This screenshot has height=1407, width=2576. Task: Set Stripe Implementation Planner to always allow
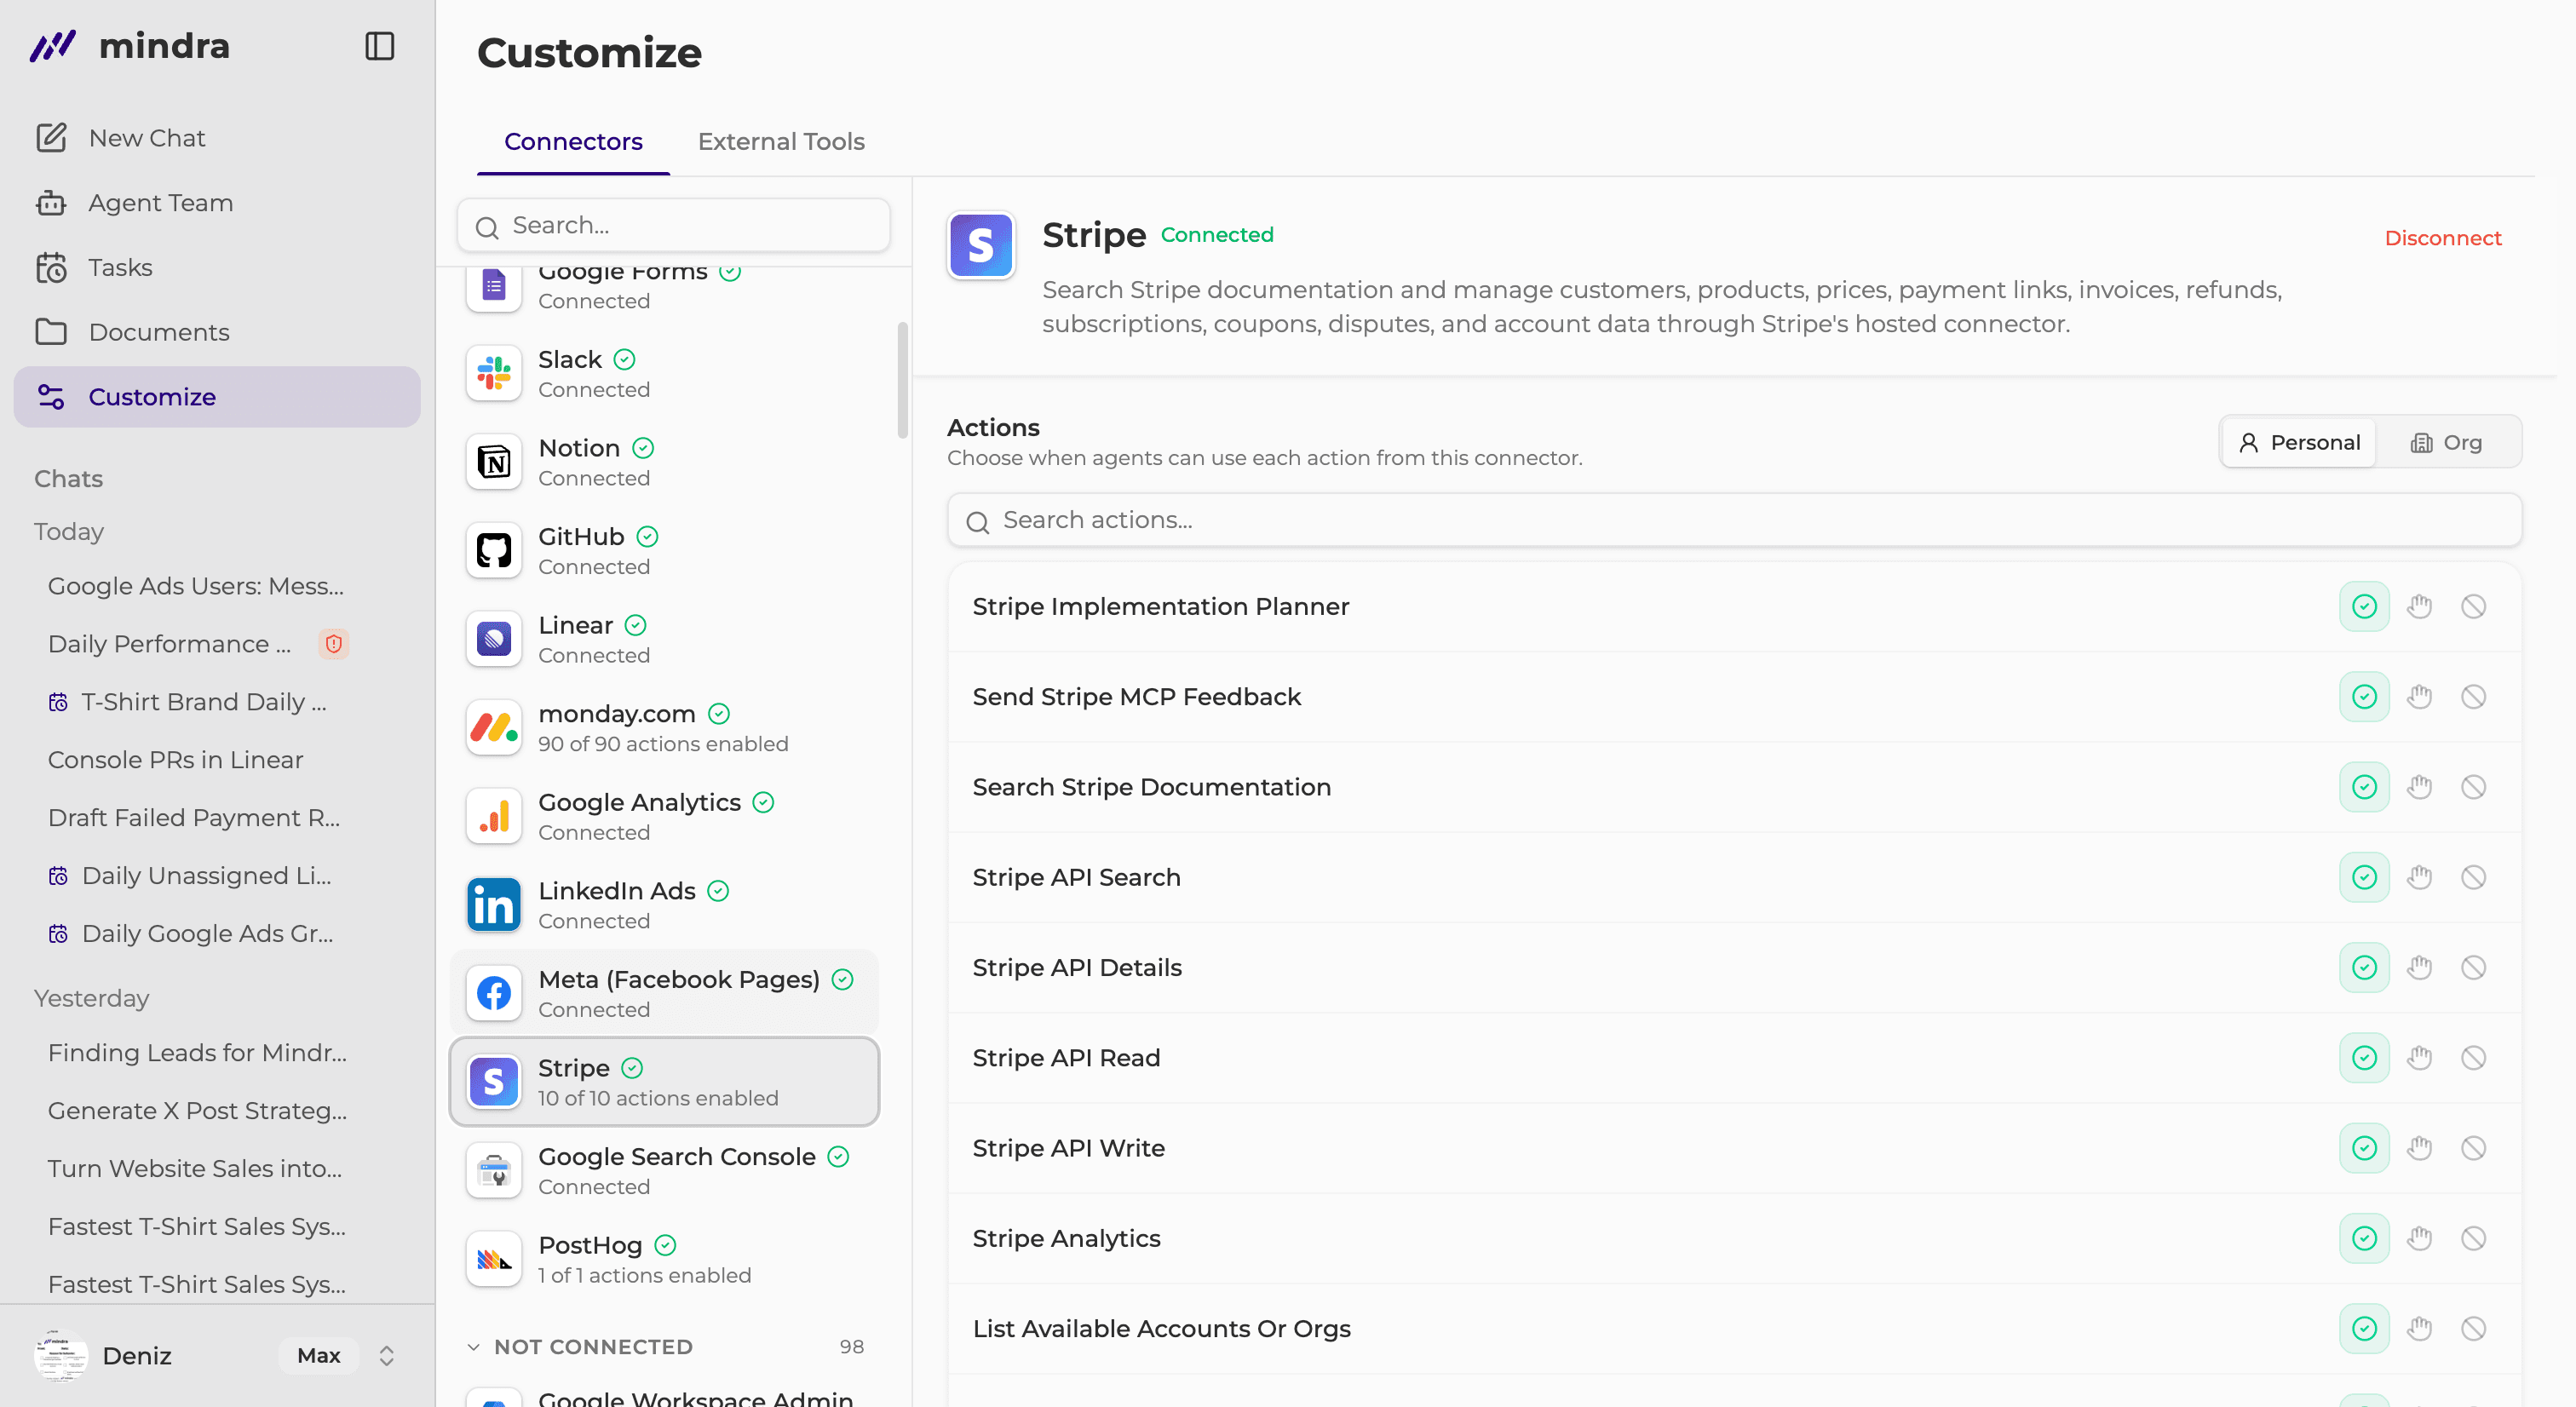(x=2364, y=607)
